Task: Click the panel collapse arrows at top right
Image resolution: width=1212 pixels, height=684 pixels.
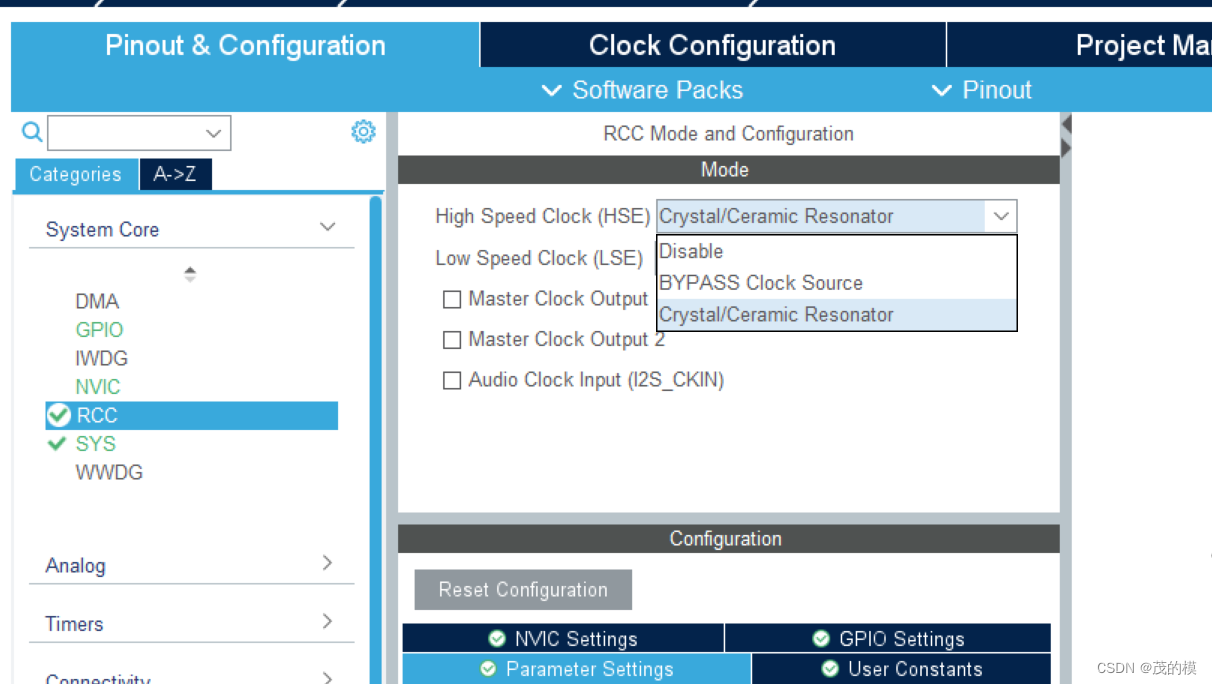Action: point(1066,136)
